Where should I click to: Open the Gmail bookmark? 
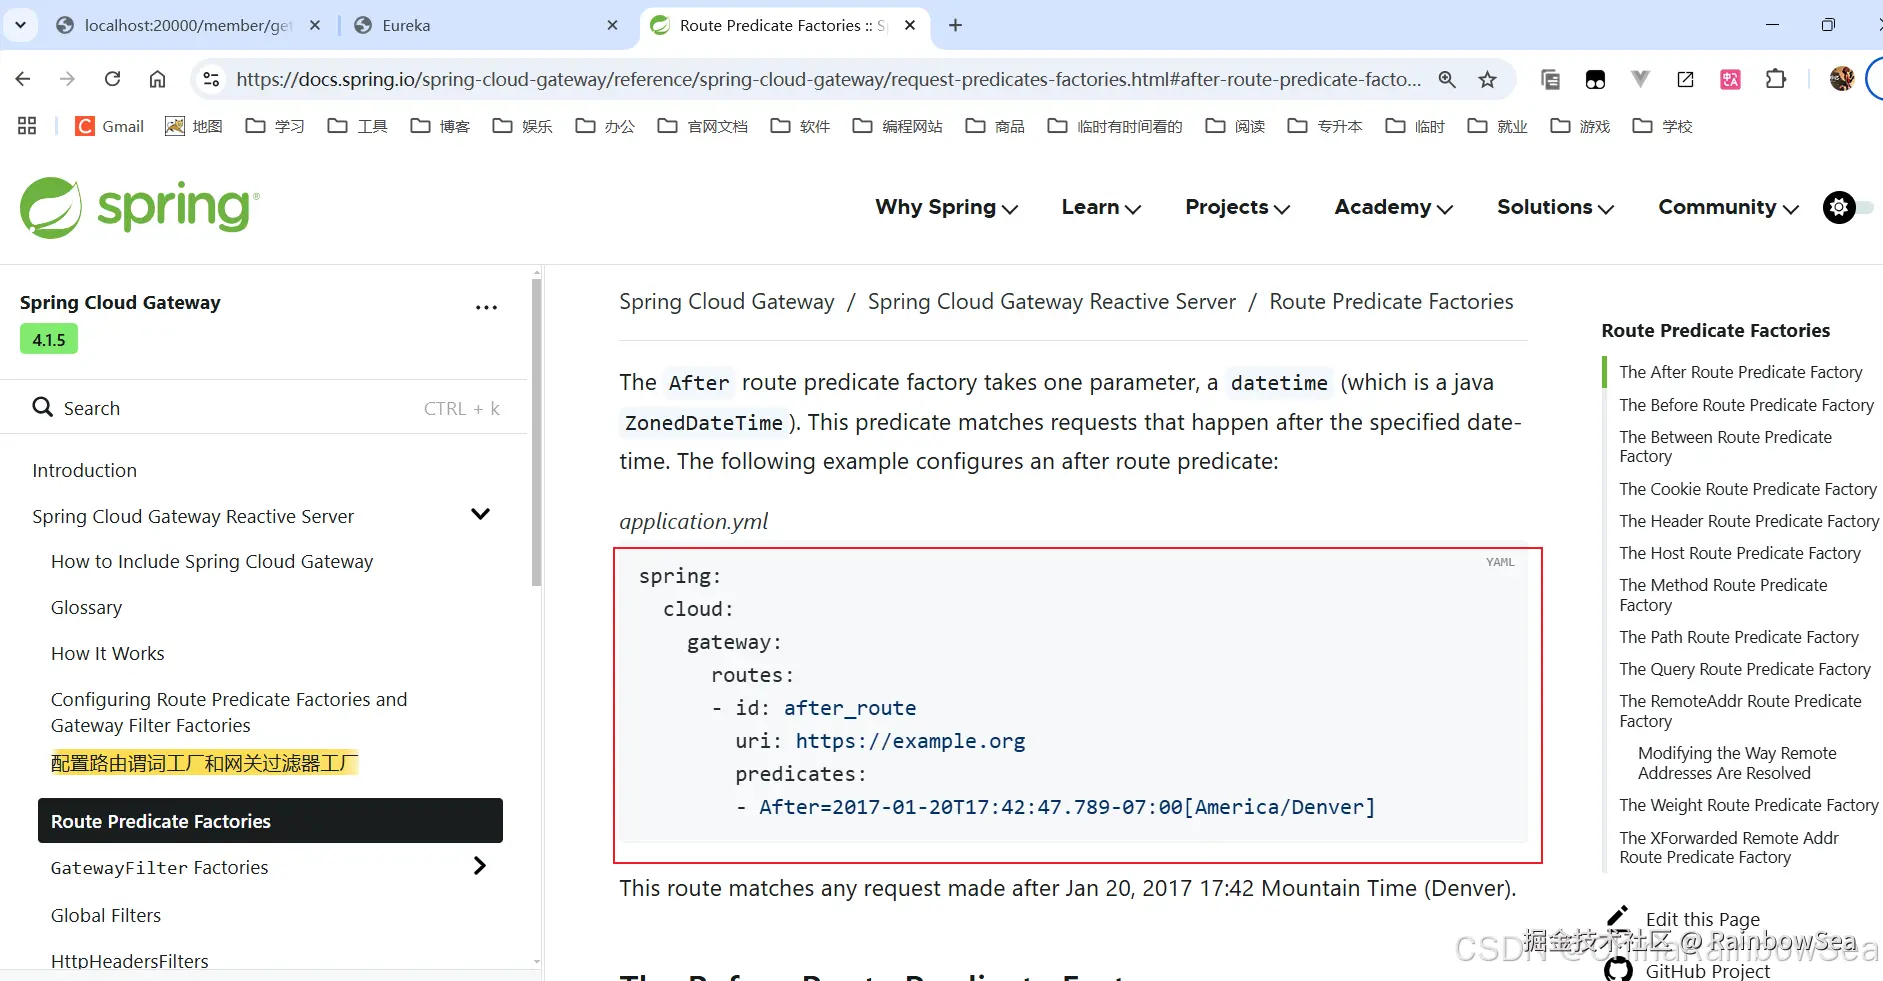coord(110,126)
